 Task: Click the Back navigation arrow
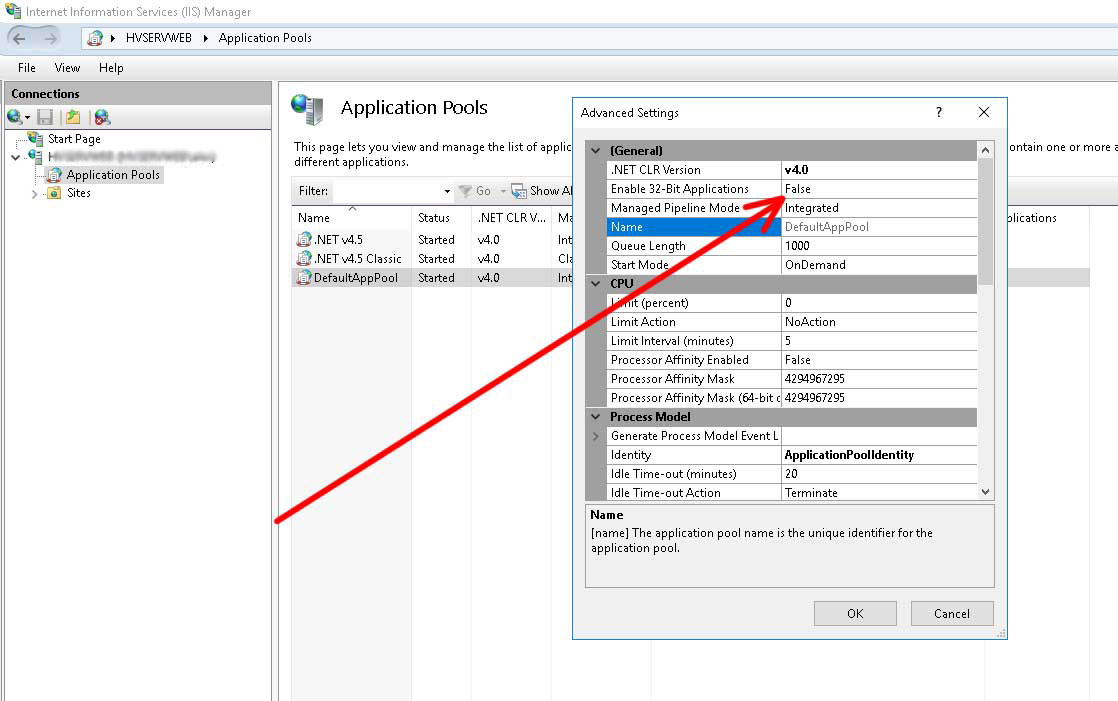point(19,39)
